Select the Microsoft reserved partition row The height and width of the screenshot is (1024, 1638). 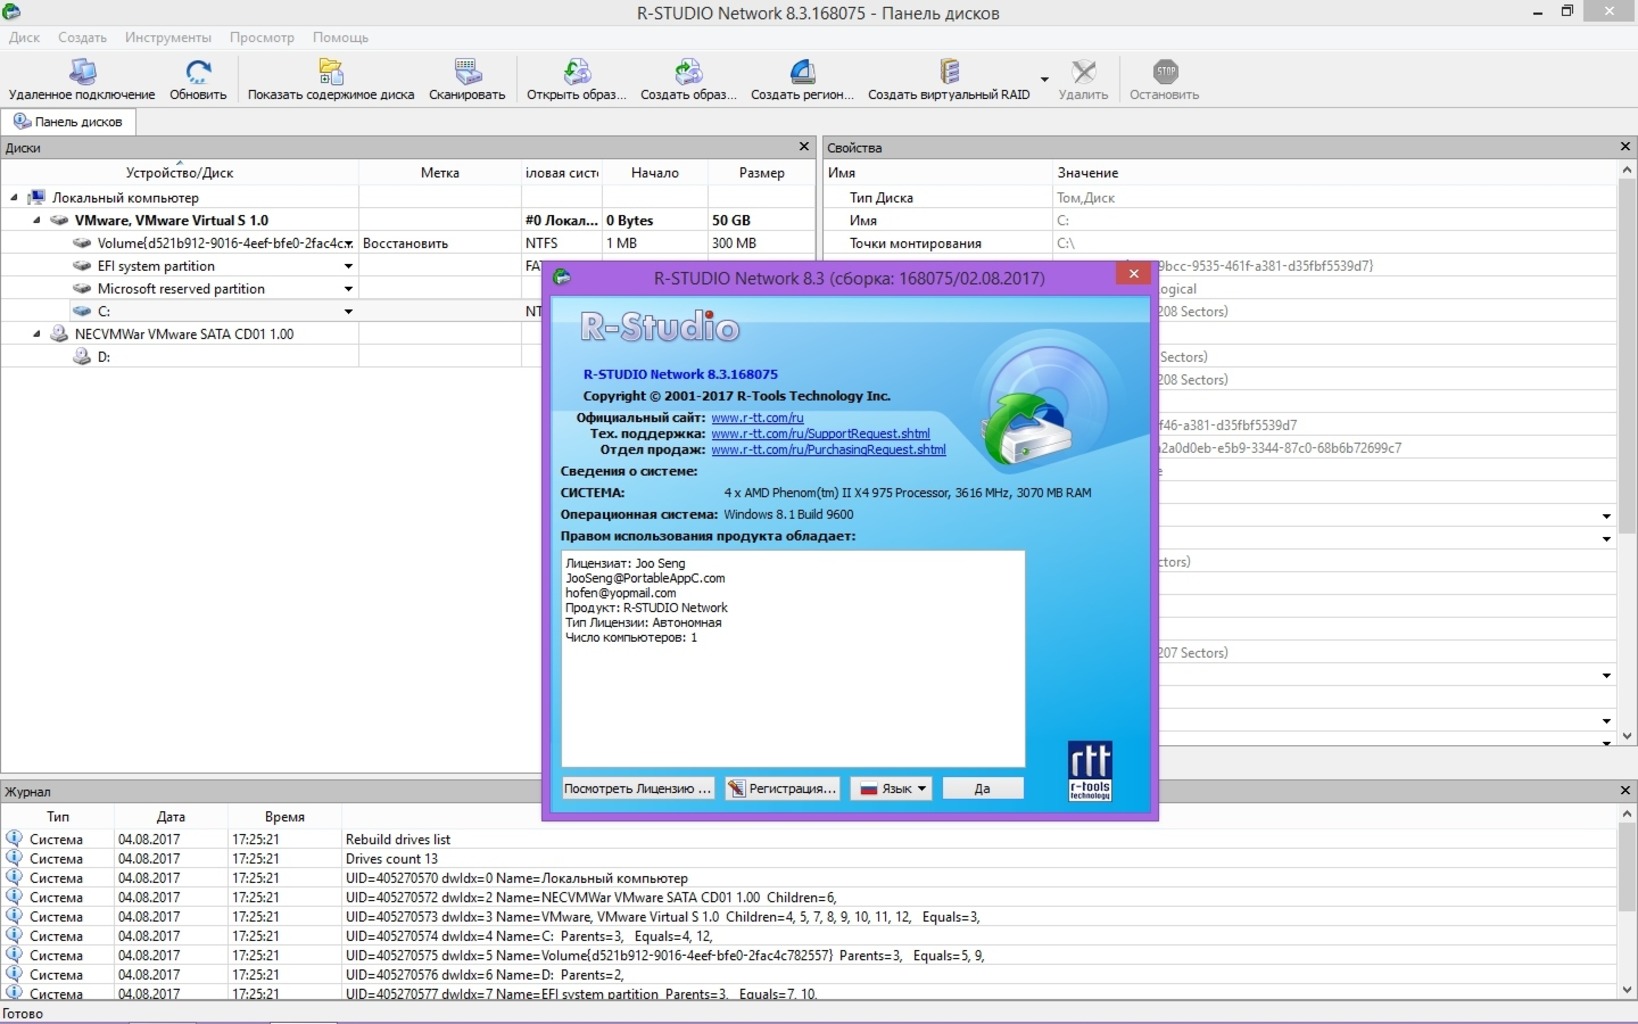[x=180, y=288]
